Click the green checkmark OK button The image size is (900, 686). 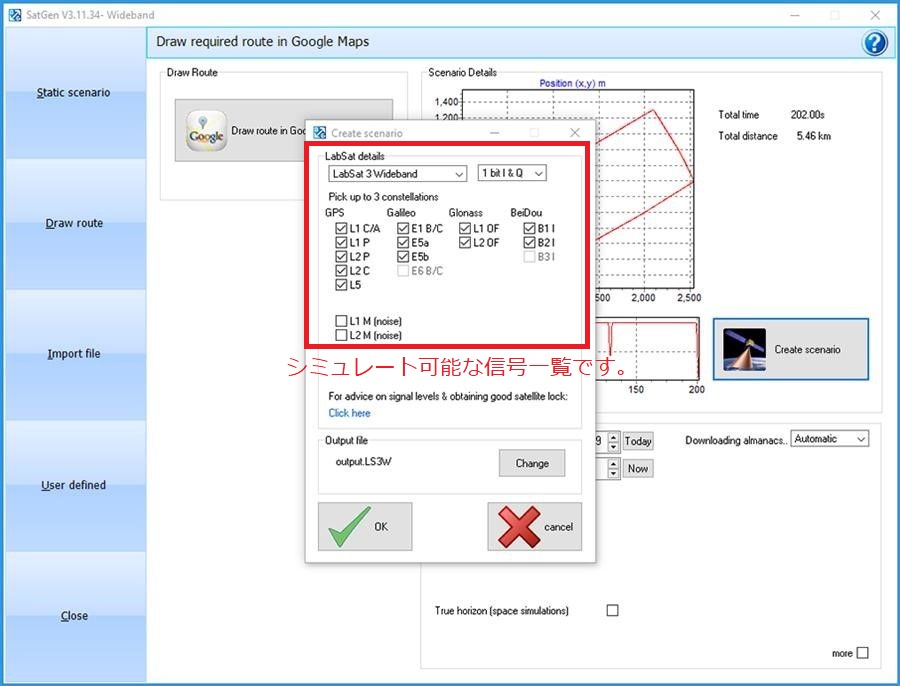point(365,526)
